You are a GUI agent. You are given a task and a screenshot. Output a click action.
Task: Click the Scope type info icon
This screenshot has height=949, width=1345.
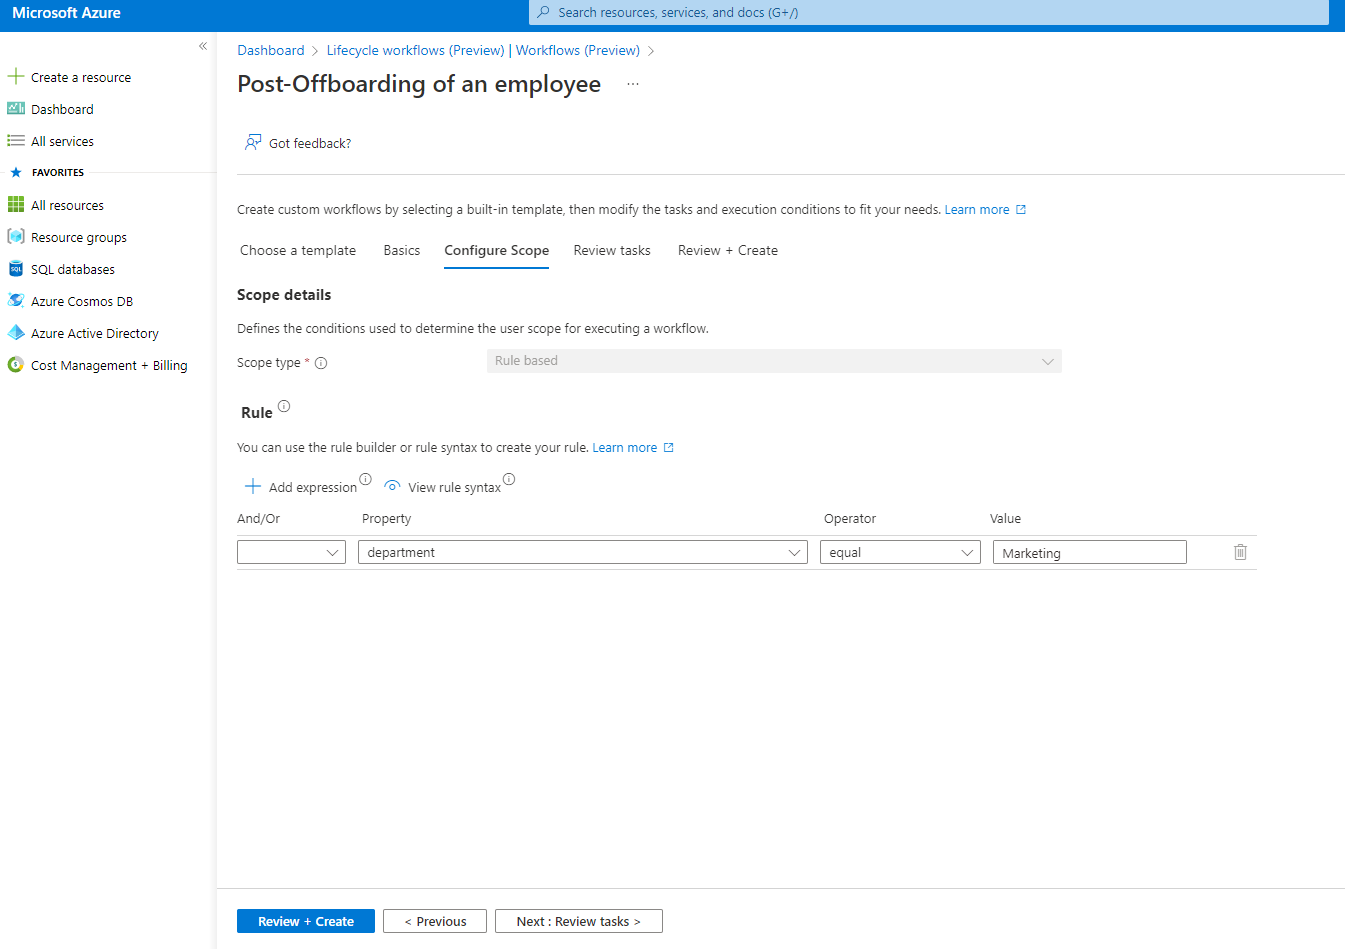tap(321, 363)
